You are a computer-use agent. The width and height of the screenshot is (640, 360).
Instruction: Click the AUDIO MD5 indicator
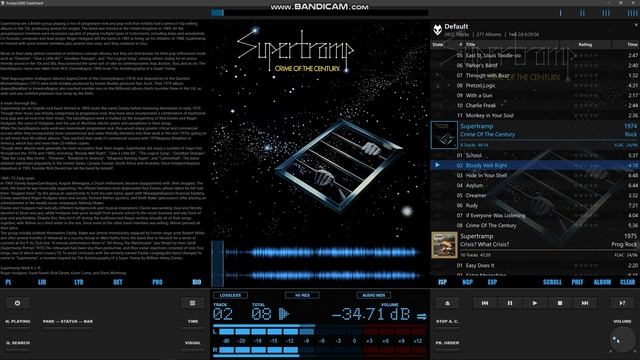point(373,295)
